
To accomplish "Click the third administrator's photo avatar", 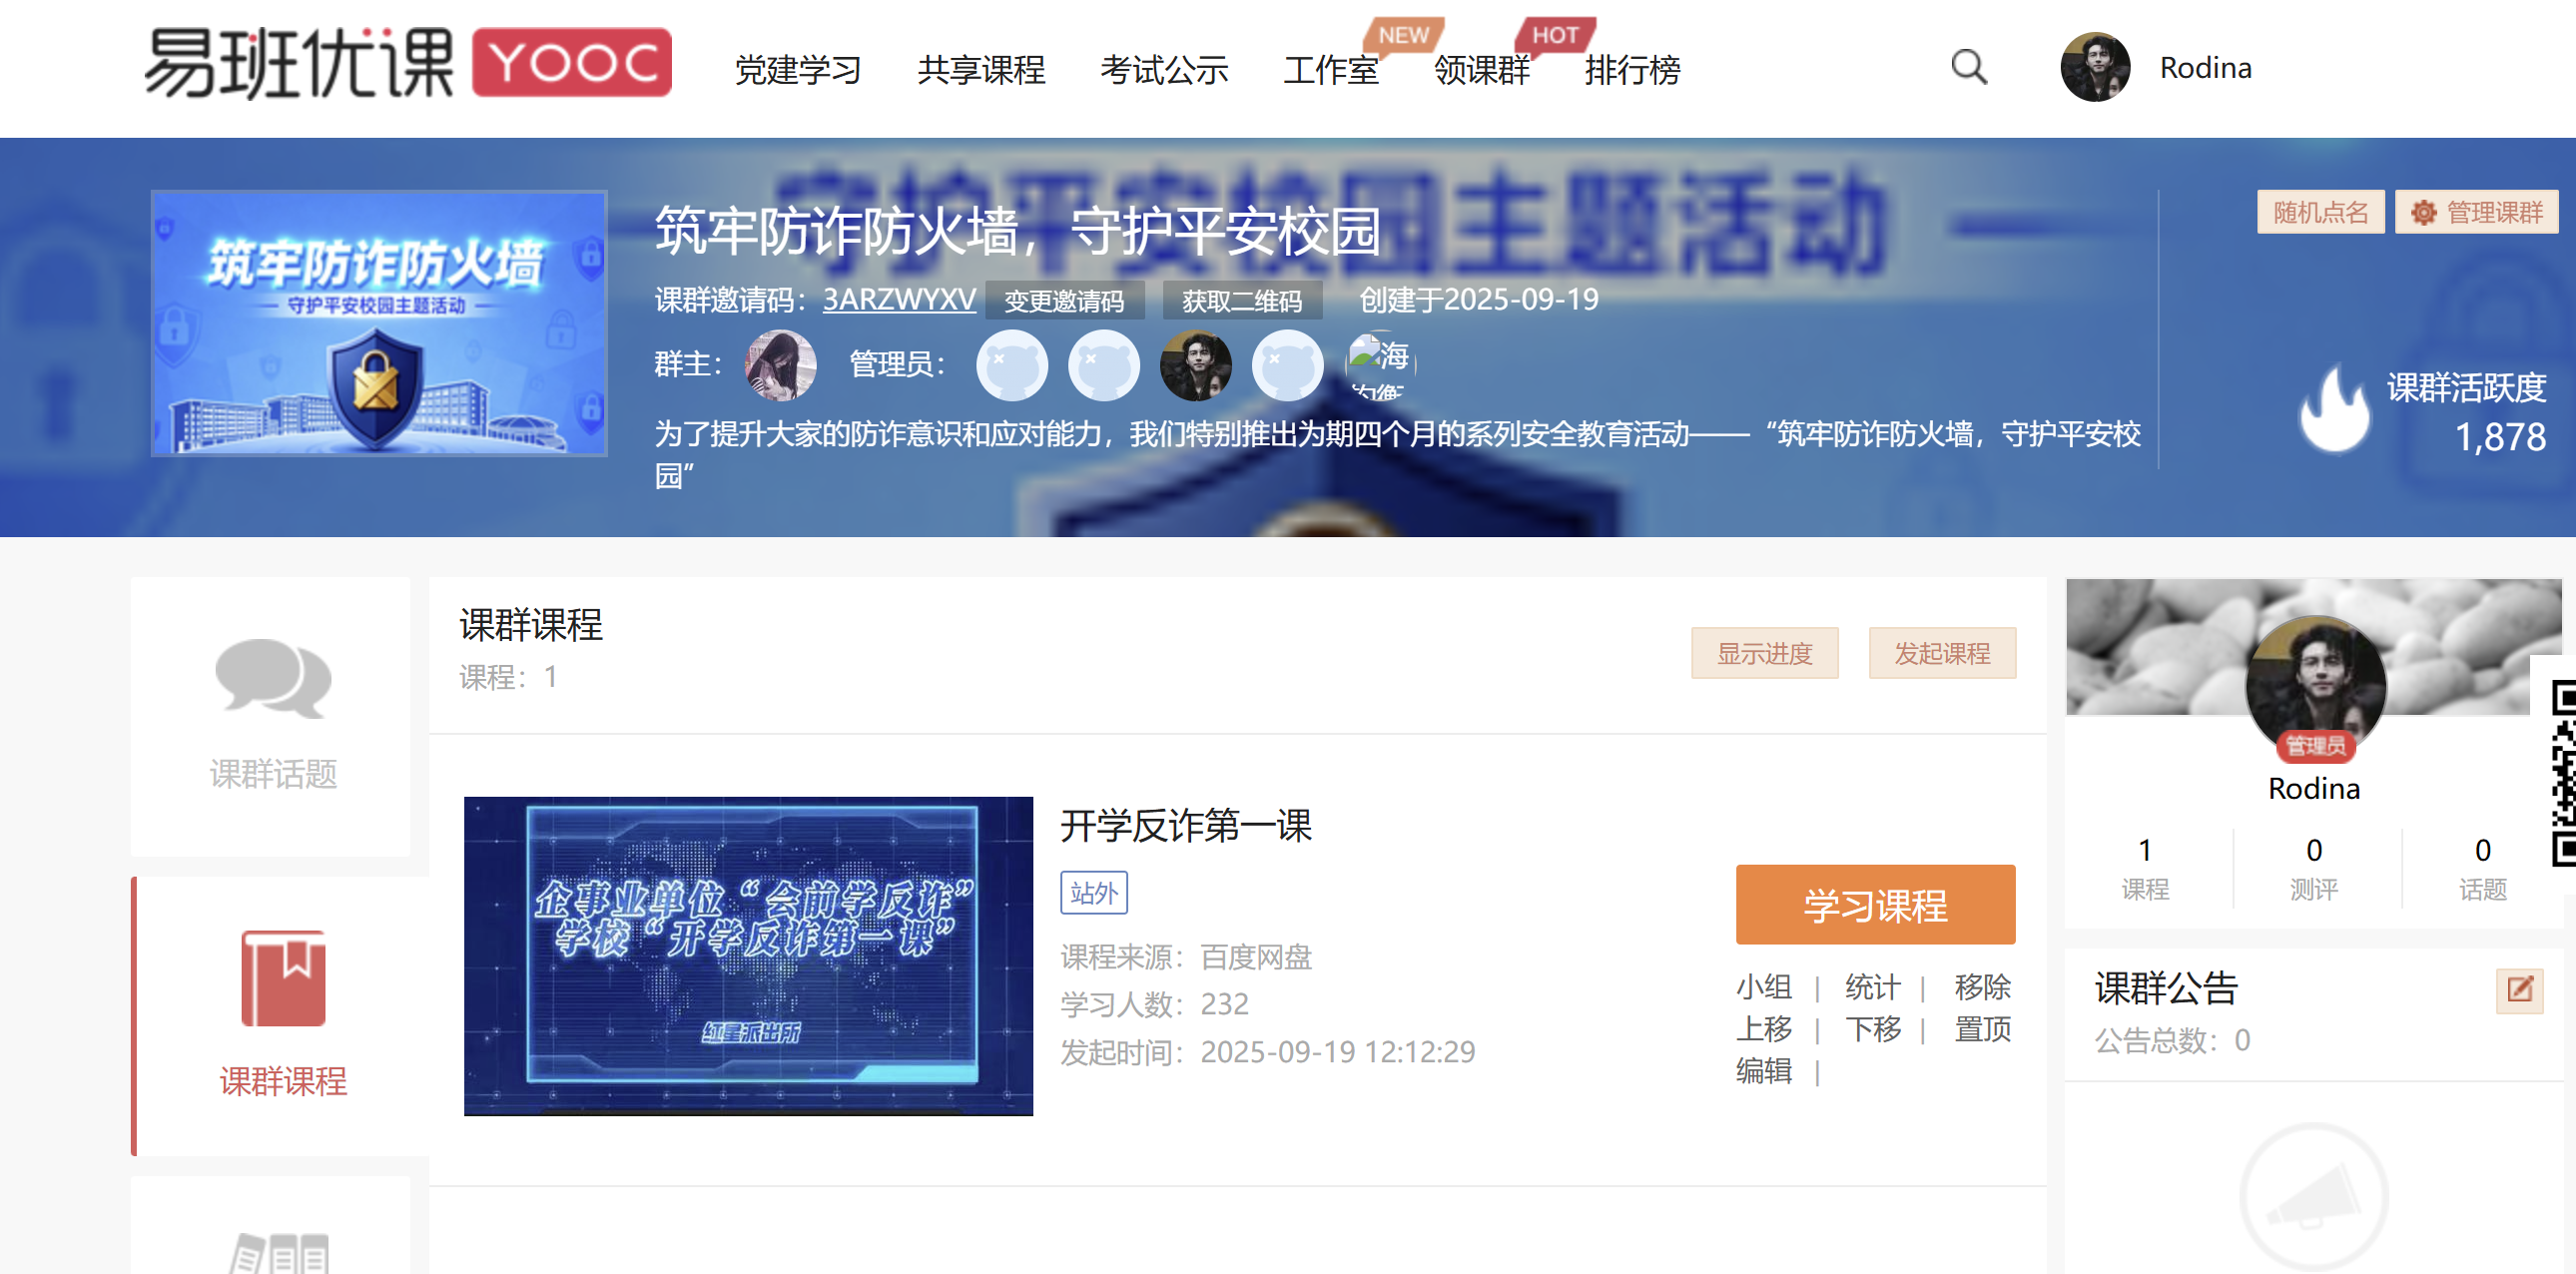I will point(1195,364).
